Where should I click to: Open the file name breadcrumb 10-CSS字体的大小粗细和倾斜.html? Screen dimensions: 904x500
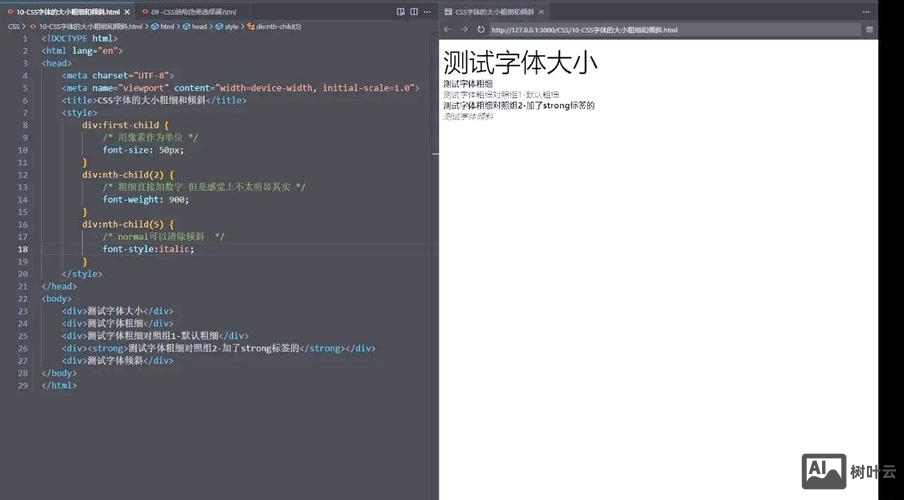(91, 27)
